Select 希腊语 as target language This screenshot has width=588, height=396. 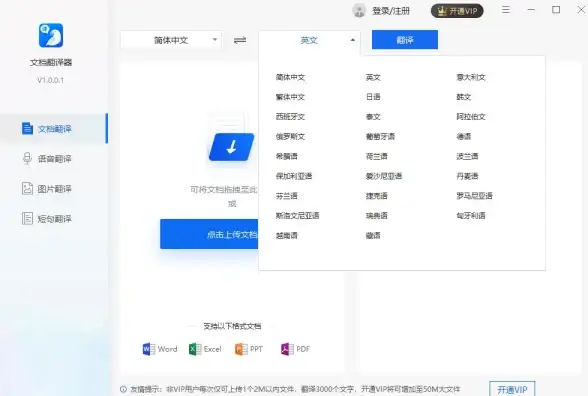coord(286,156)
